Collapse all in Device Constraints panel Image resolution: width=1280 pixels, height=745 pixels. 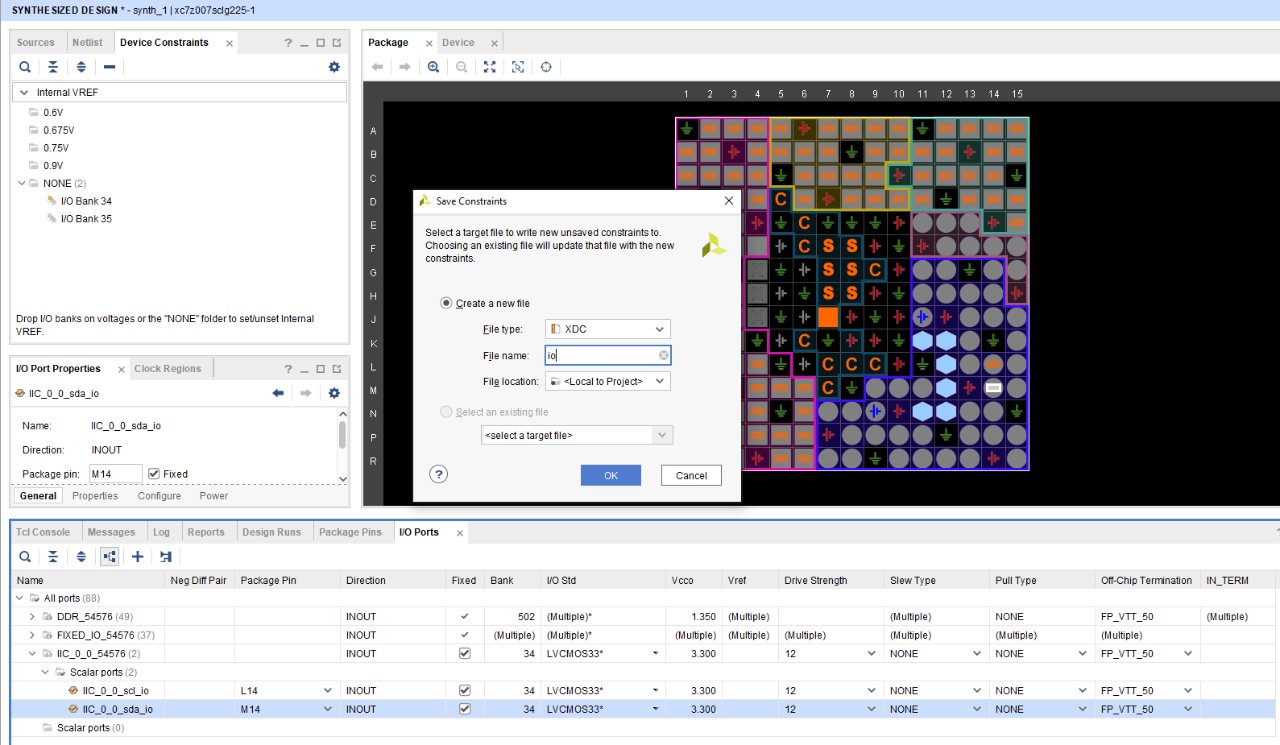53,67
